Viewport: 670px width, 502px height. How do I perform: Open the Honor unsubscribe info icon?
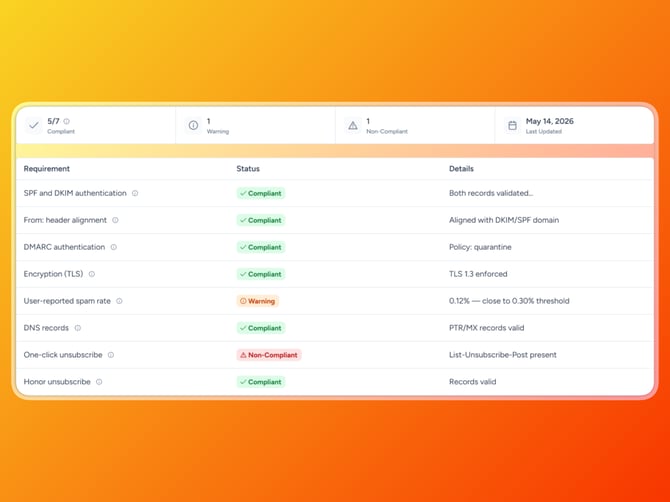99,382
